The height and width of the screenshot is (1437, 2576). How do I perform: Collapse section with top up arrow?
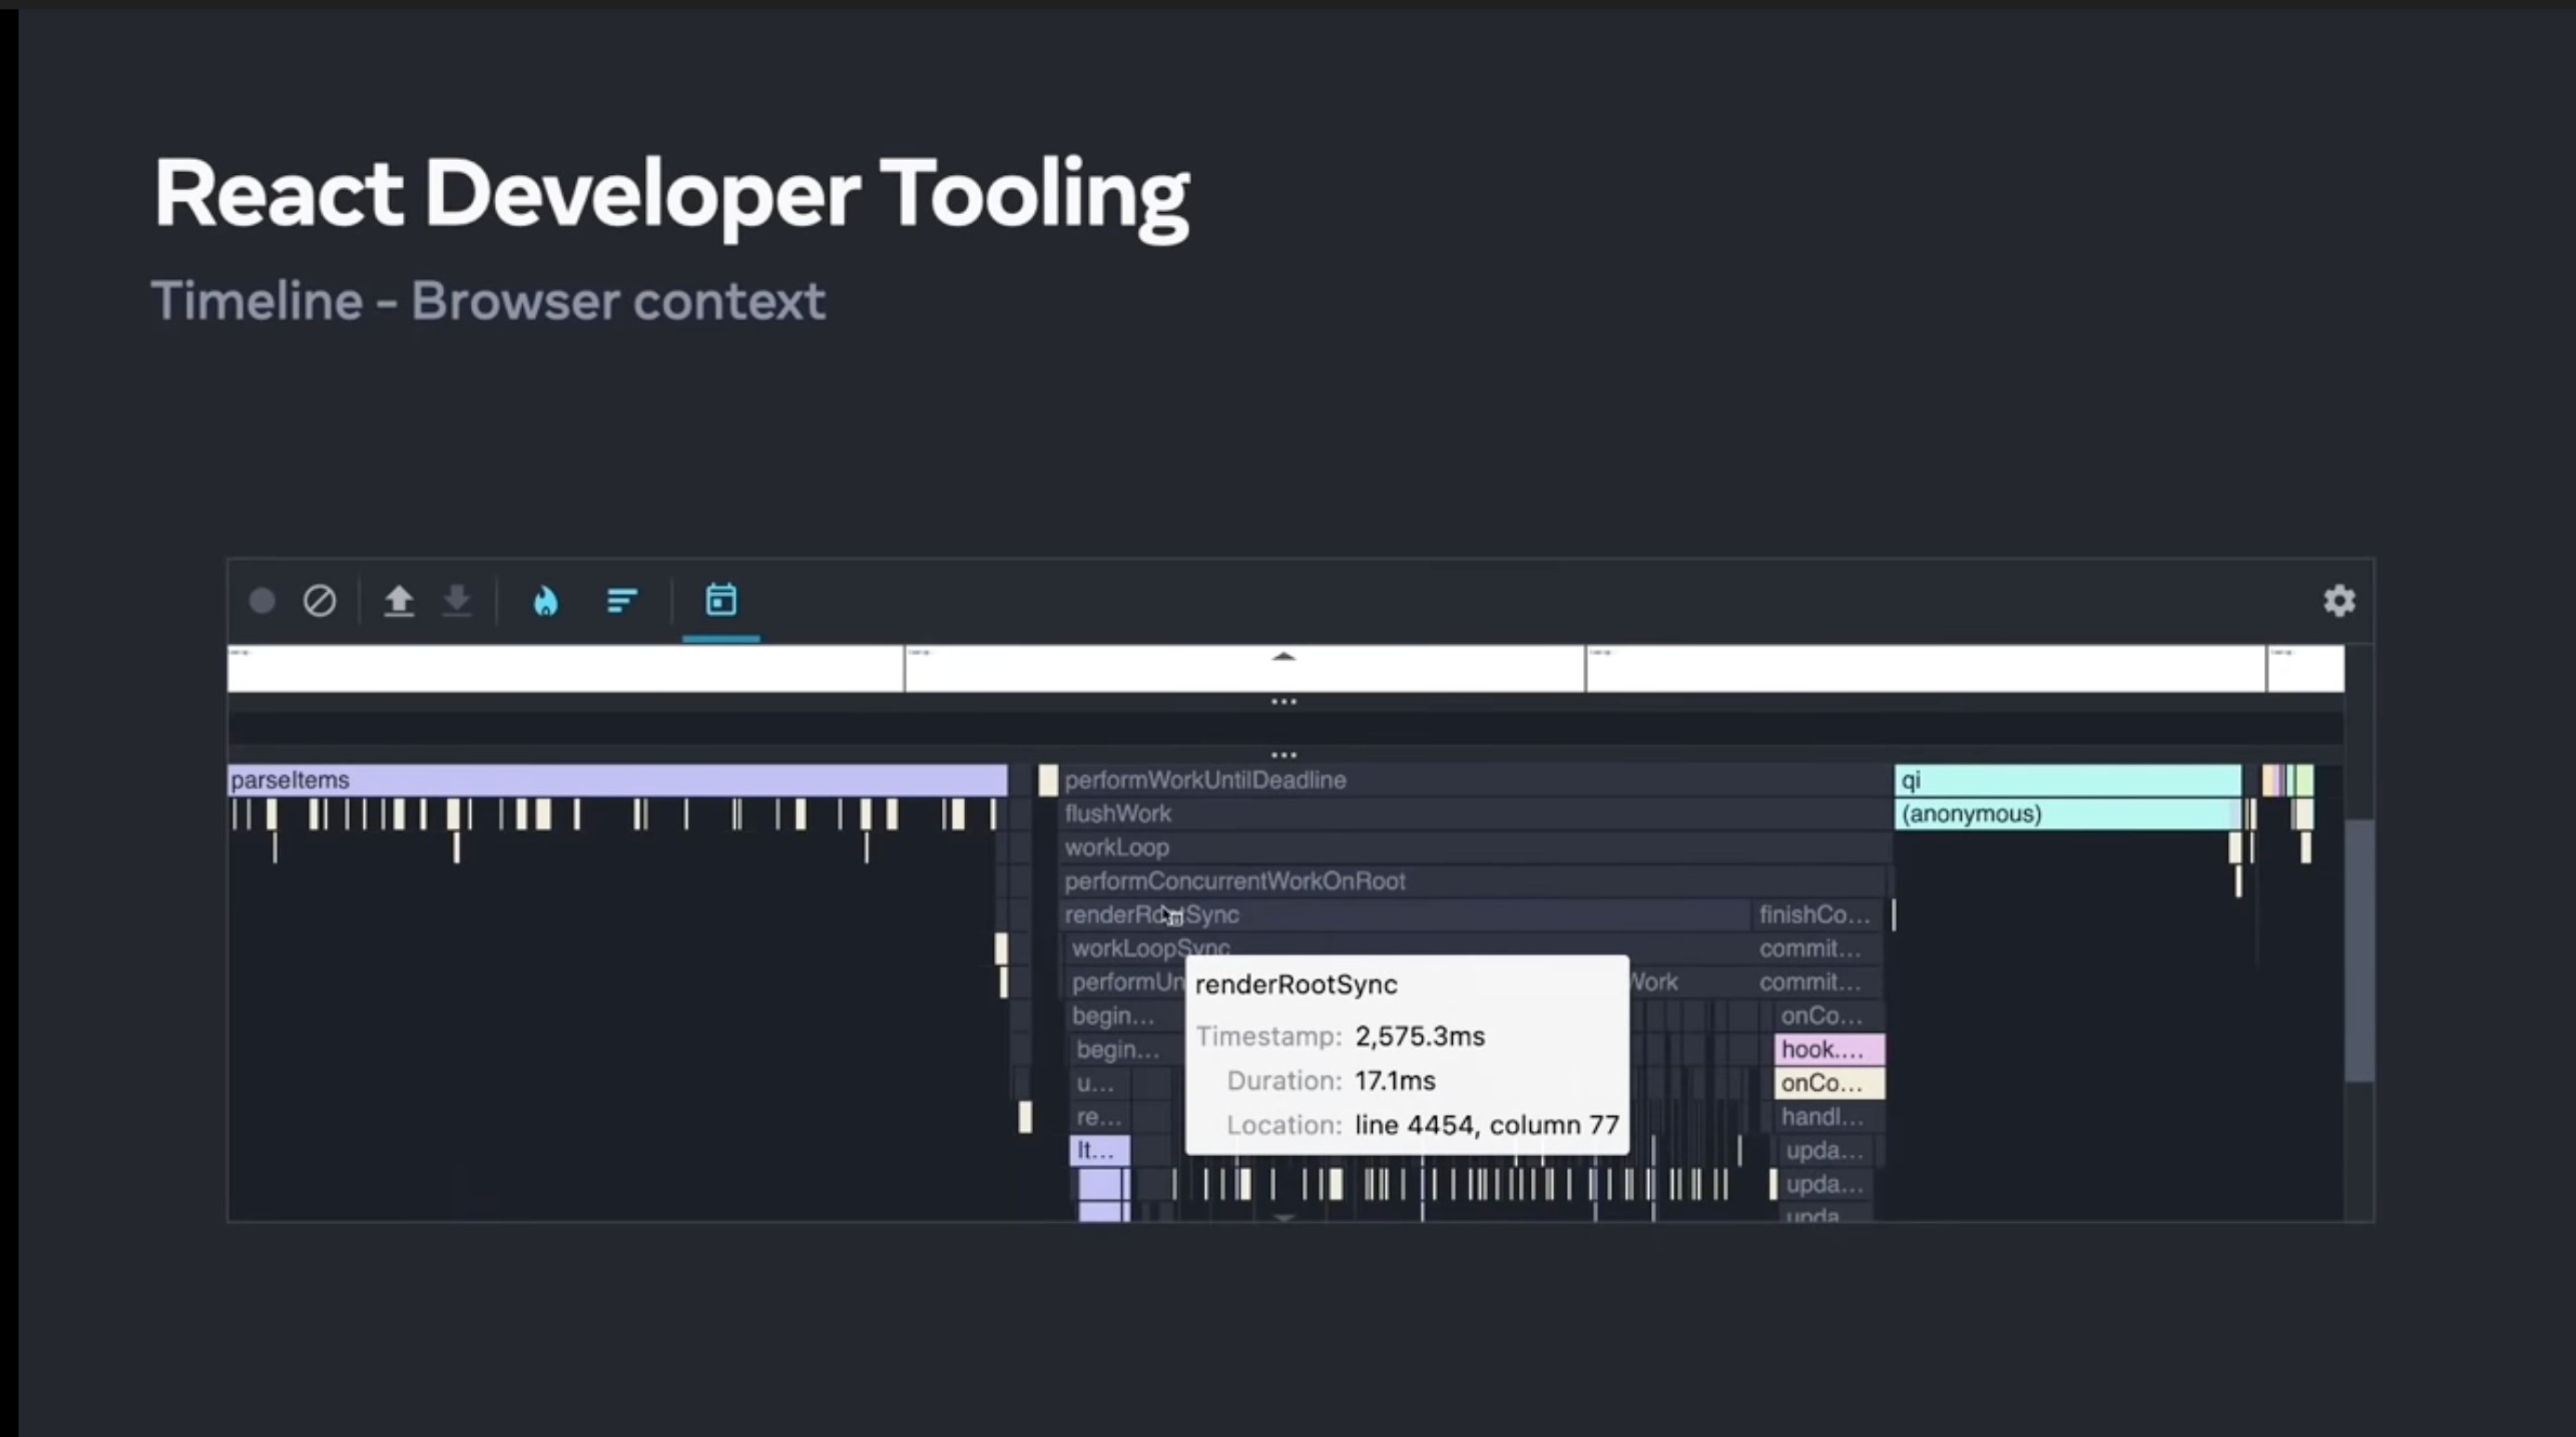tap(1283, 657)
